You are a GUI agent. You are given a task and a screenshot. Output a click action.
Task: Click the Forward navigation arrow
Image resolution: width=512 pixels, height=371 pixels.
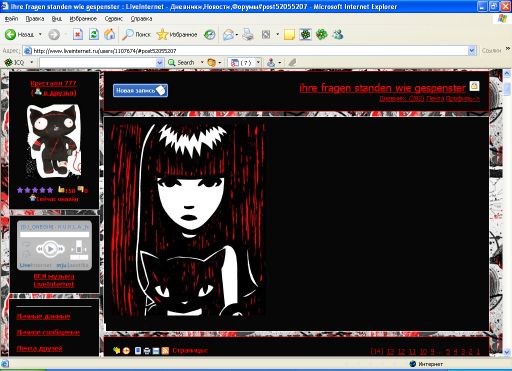(54, 34)
